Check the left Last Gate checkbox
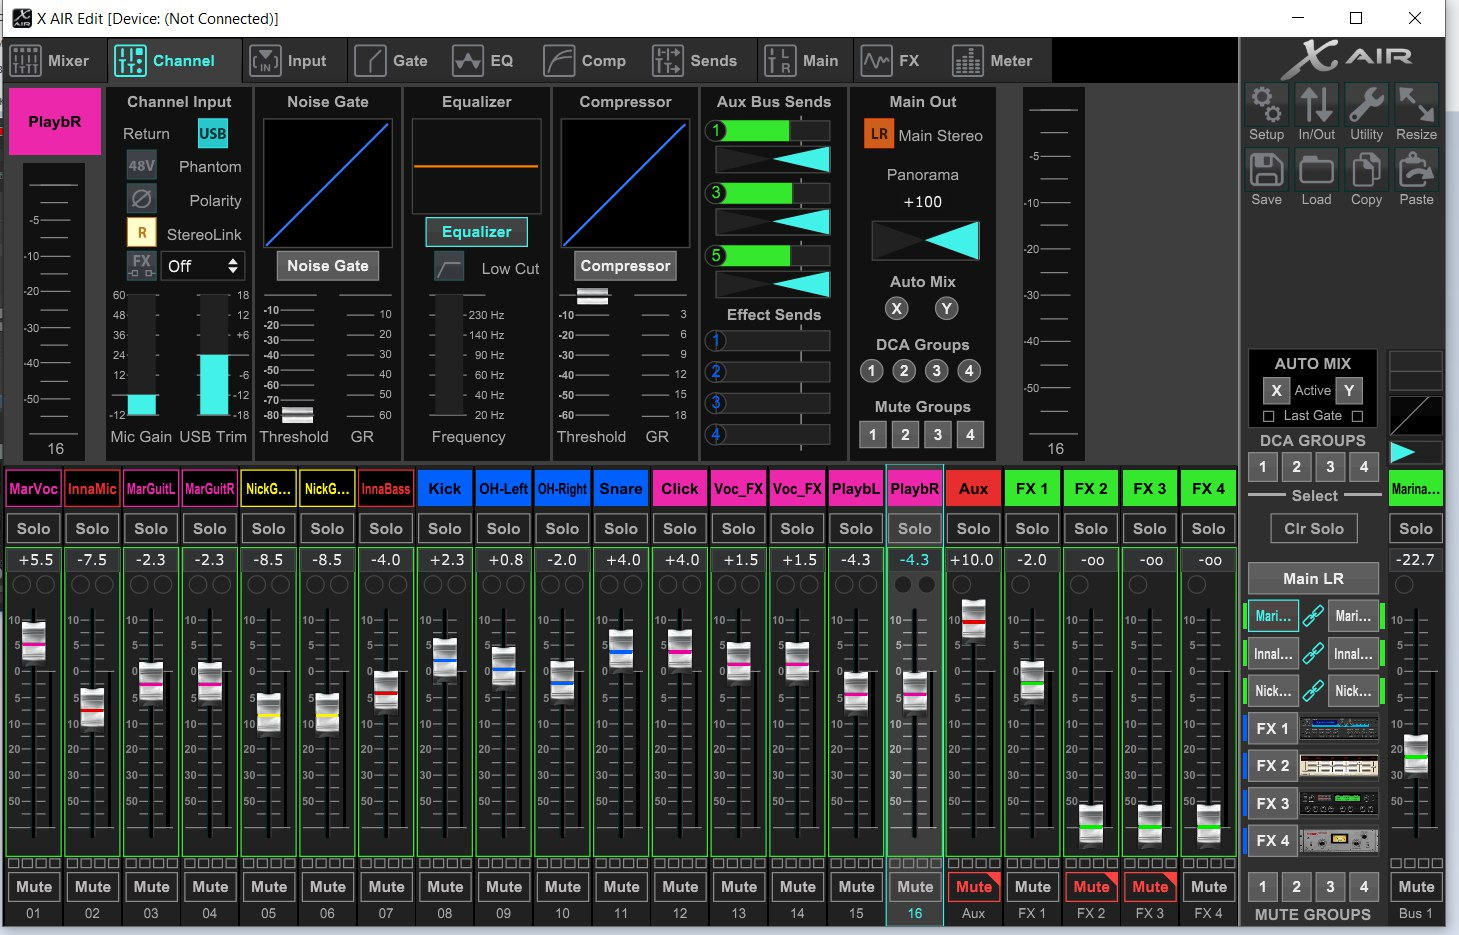Screen dimensions: 1459x935 [1269, 416]
